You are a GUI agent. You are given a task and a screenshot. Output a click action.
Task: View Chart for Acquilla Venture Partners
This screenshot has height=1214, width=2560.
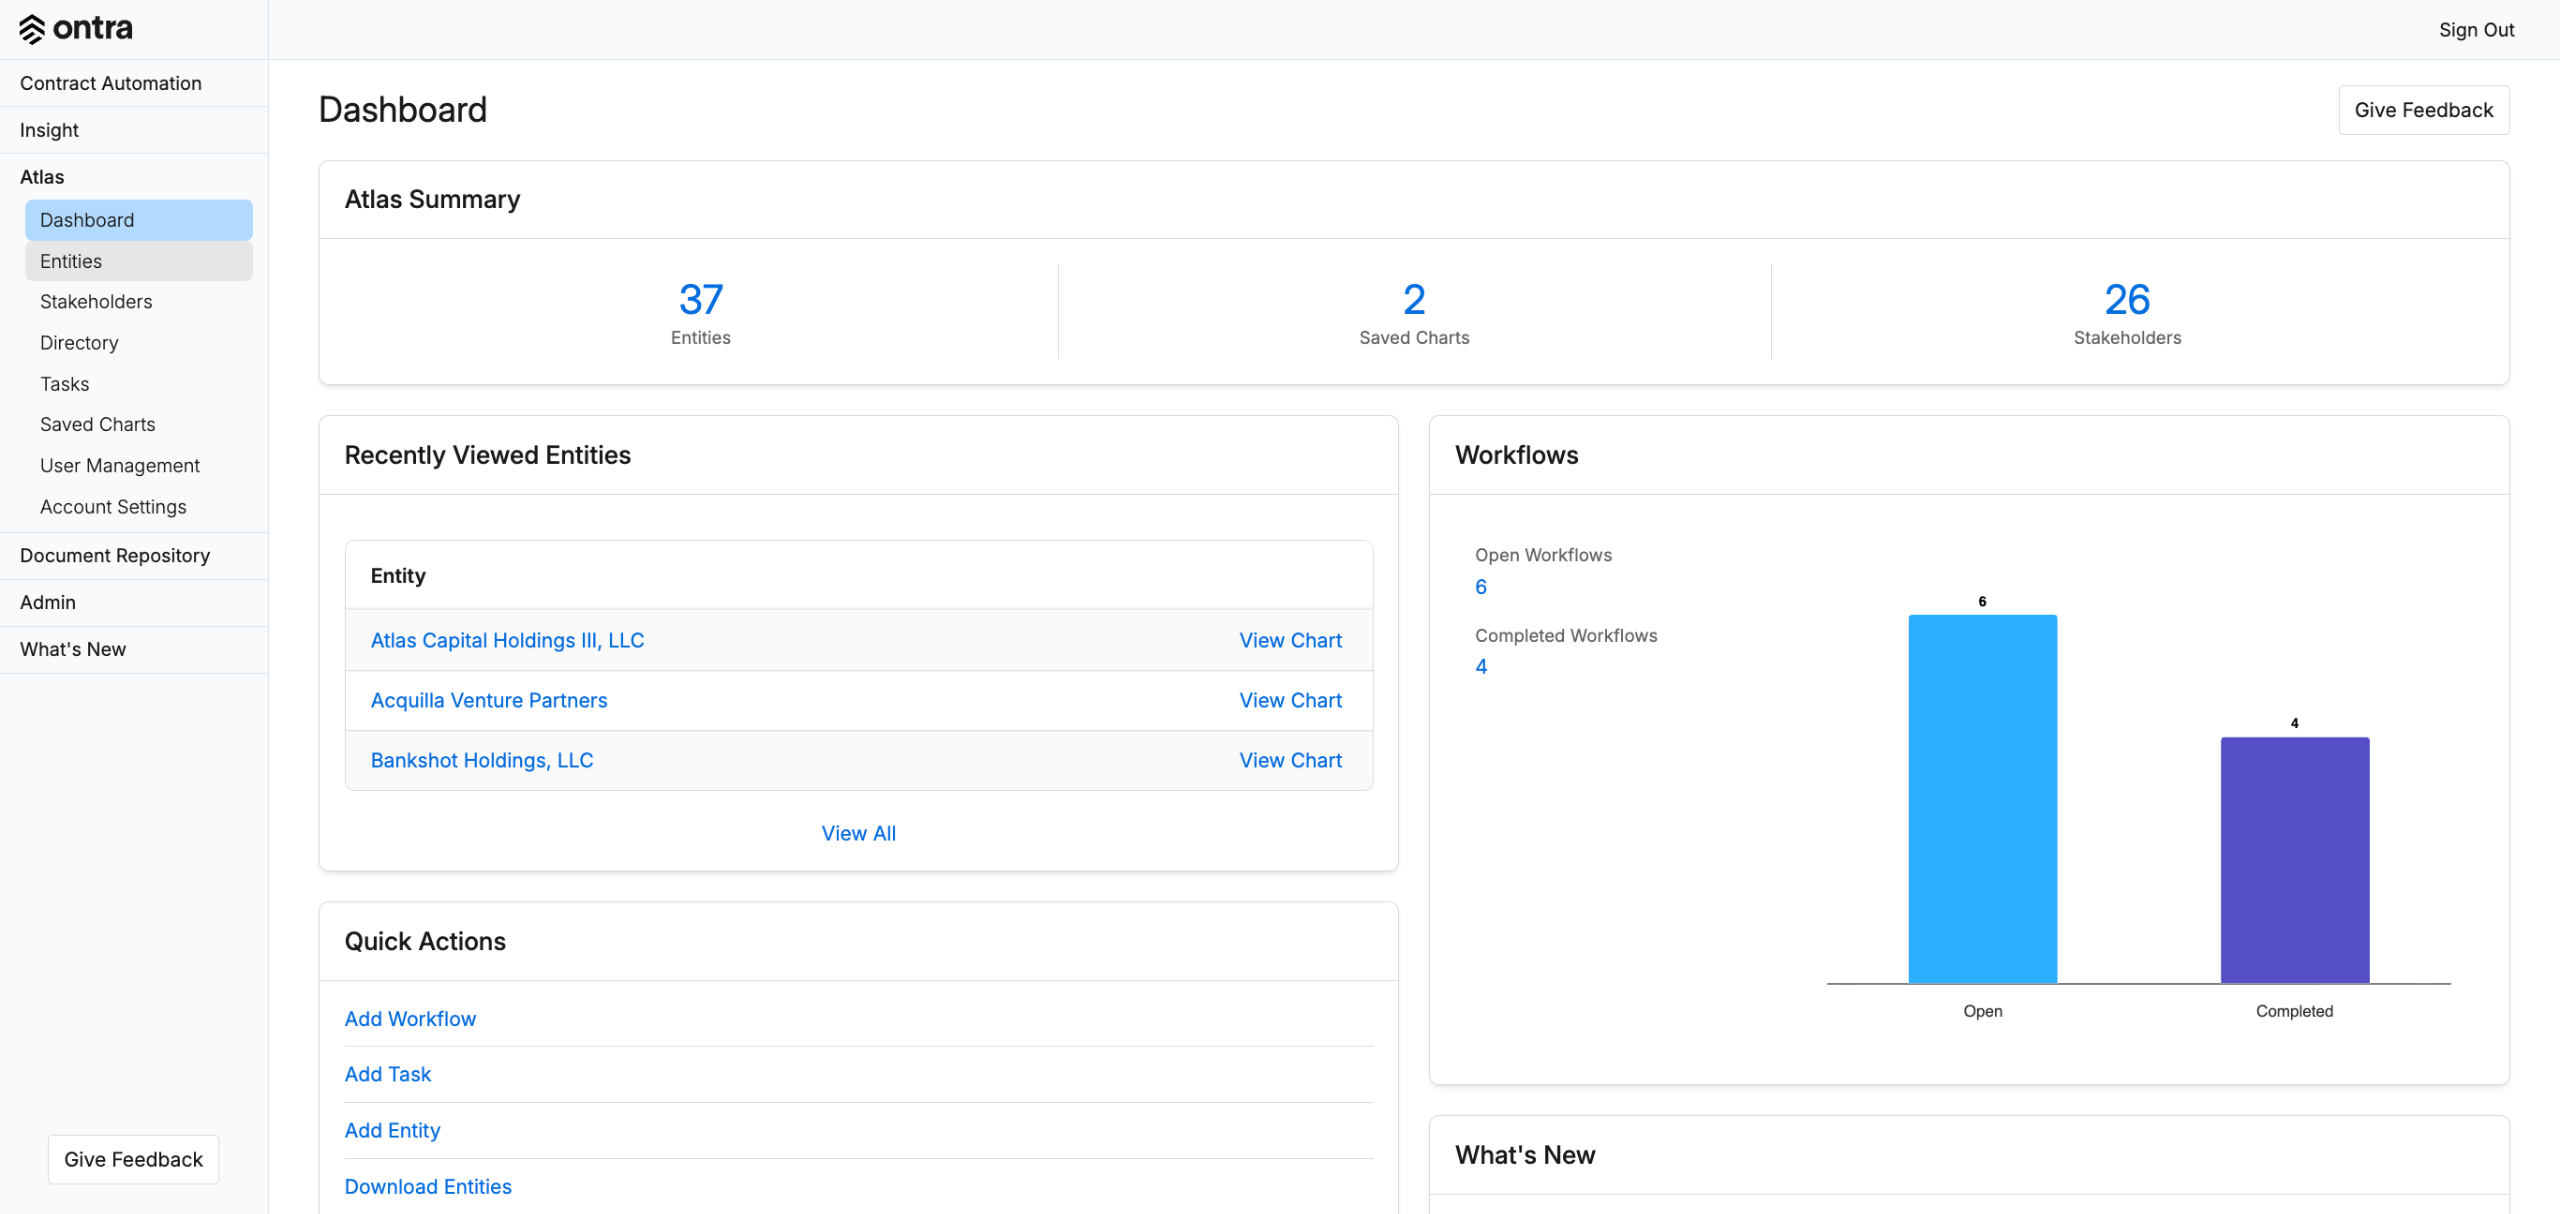(x=1290, y=700)
